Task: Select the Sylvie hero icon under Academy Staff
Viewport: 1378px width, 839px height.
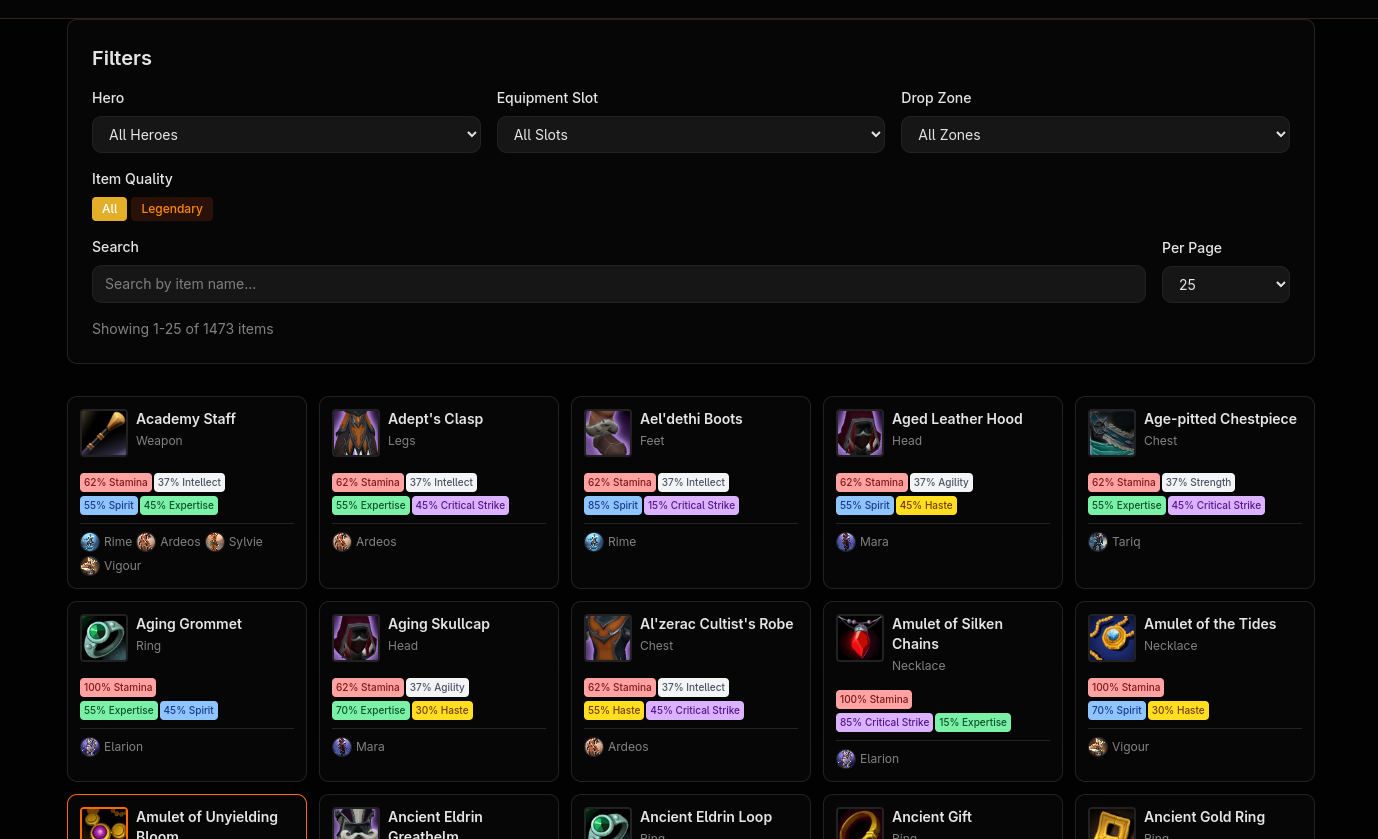Action: [x=214, y=541]
